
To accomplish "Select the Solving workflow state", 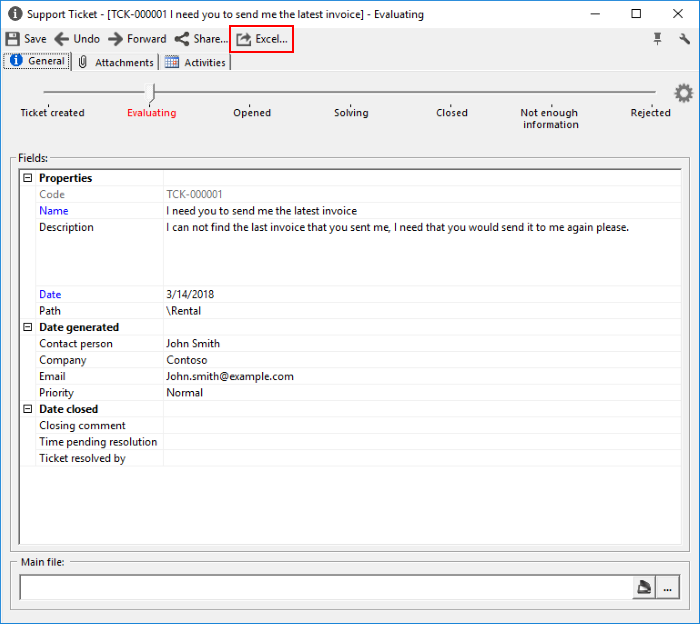I will coord(351,113).
